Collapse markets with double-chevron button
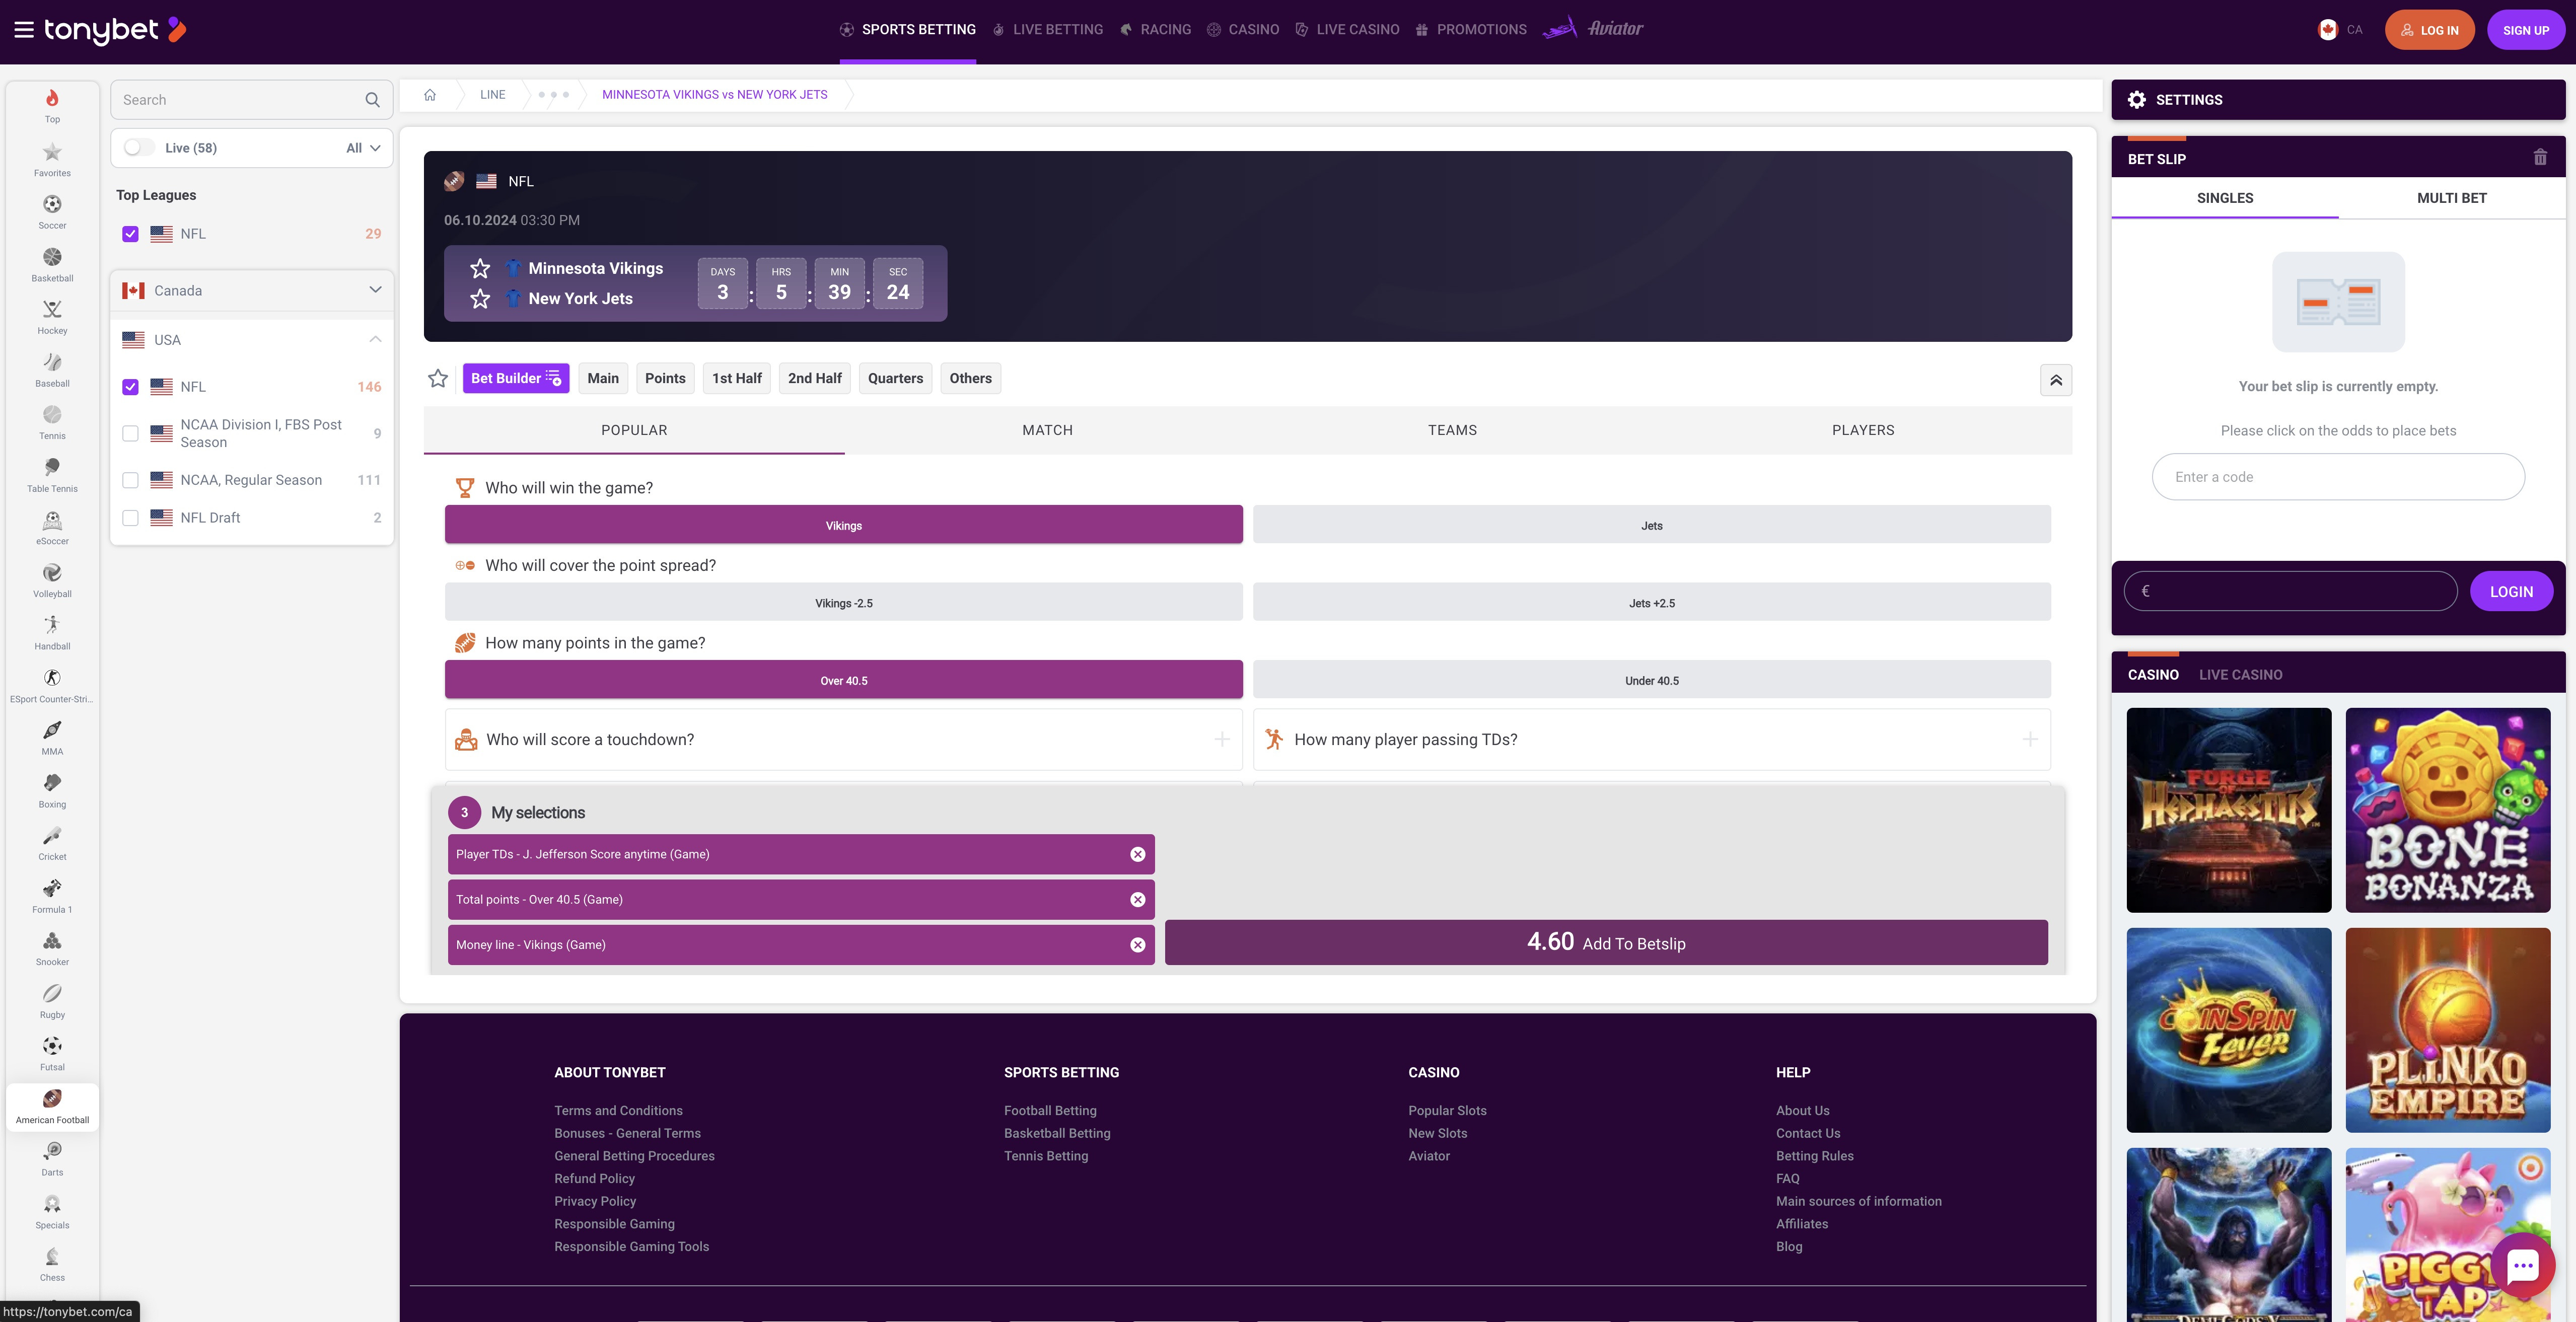2576x1322 pixels. tap(2056, 380)
